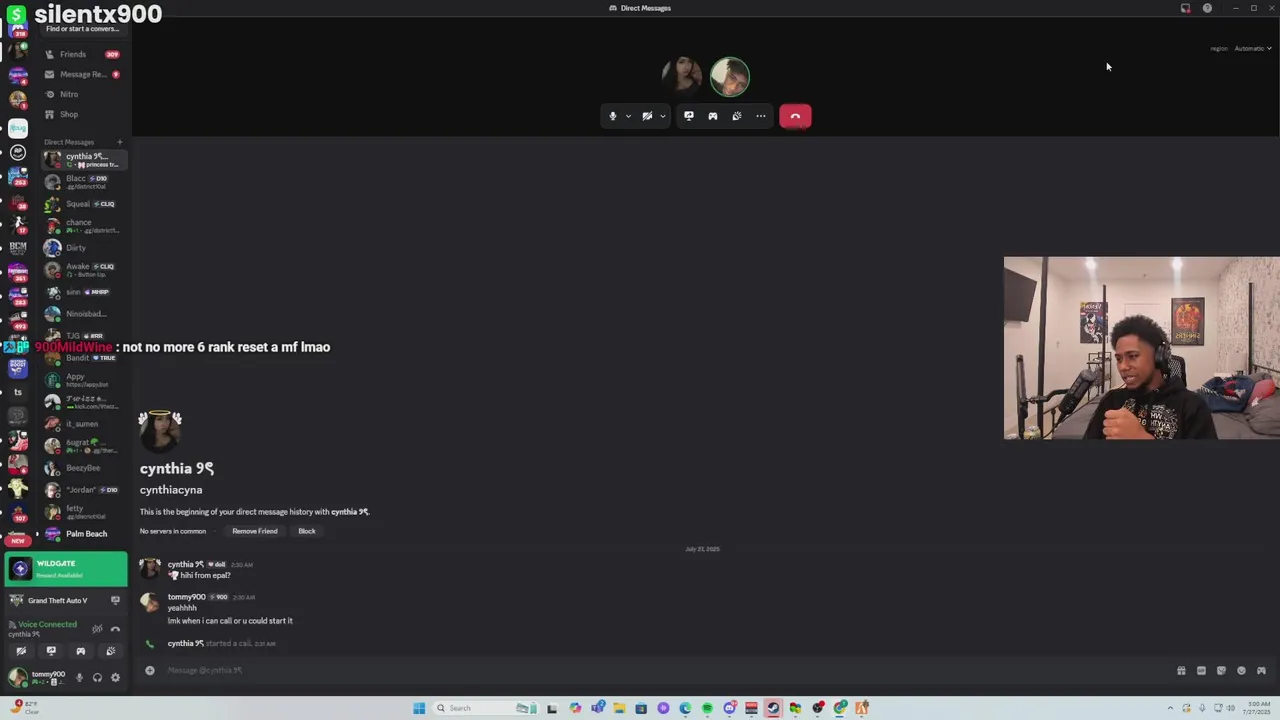Share your screen from the call controls
This screenshot has height=720, width=1280.
click(x=689, y=116)
